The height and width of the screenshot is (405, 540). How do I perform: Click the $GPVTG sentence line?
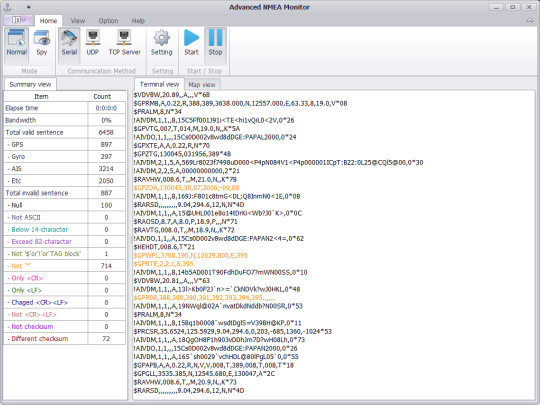click(x=187, y=129)
